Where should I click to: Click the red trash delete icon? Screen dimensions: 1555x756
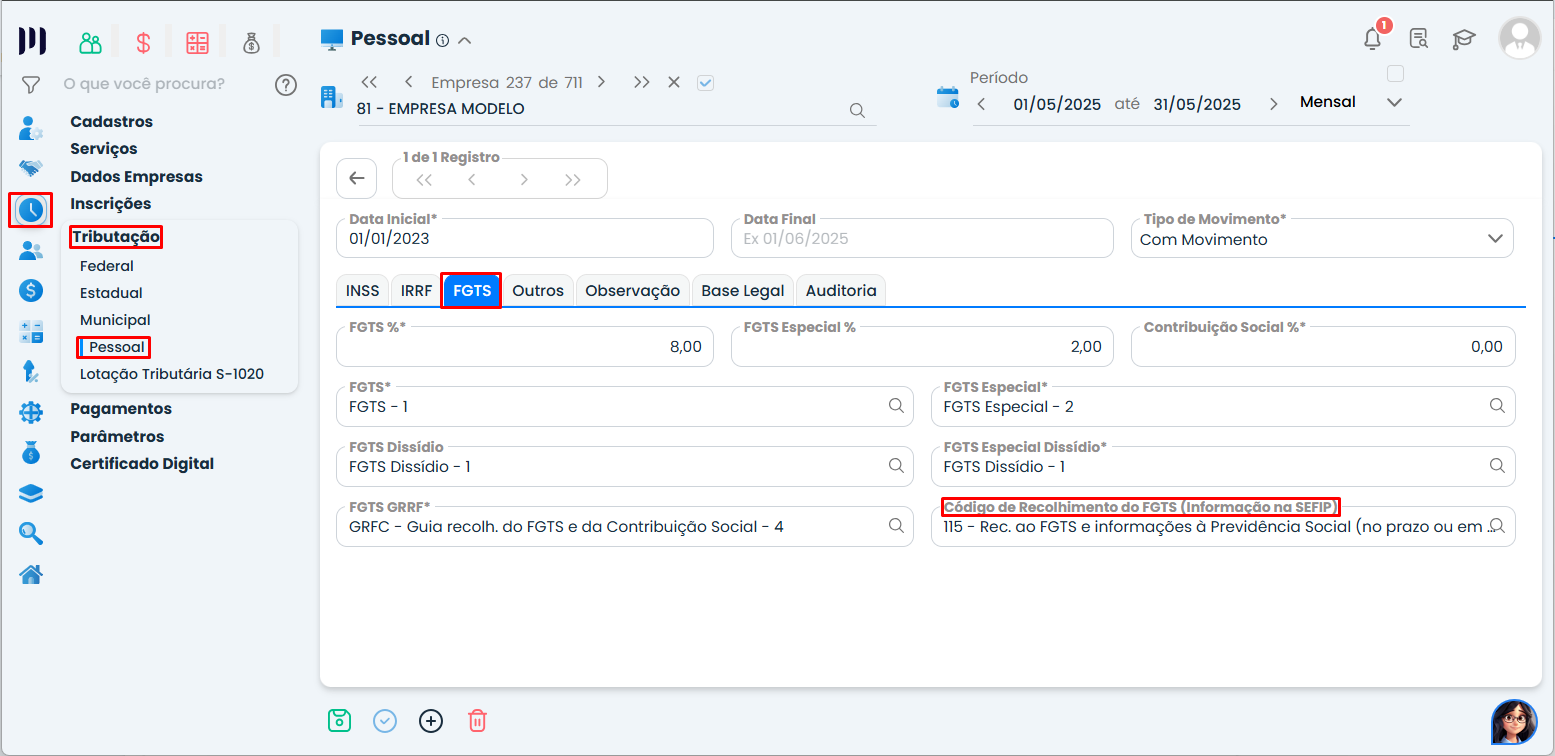pos(478,720)
